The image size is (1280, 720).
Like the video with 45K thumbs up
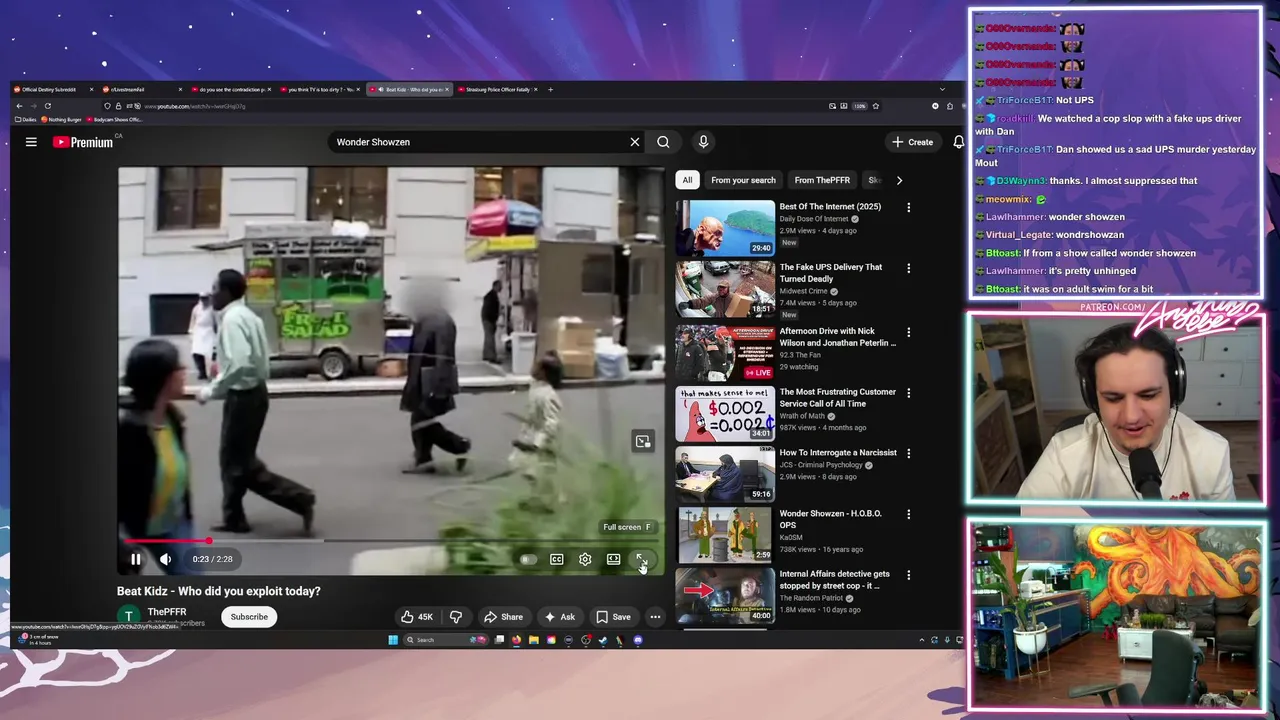coord(417,617)
